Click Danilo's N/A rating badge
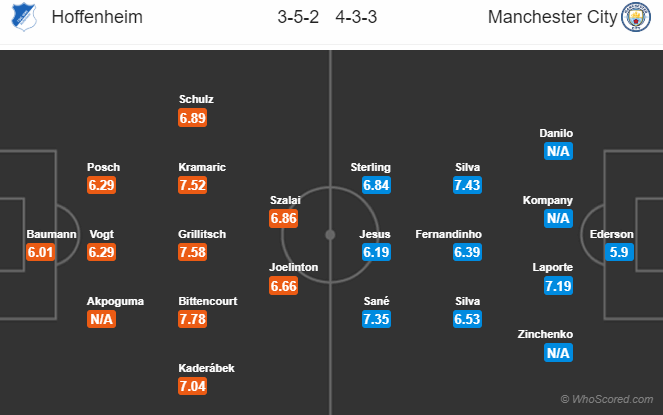 coord(557,151)
